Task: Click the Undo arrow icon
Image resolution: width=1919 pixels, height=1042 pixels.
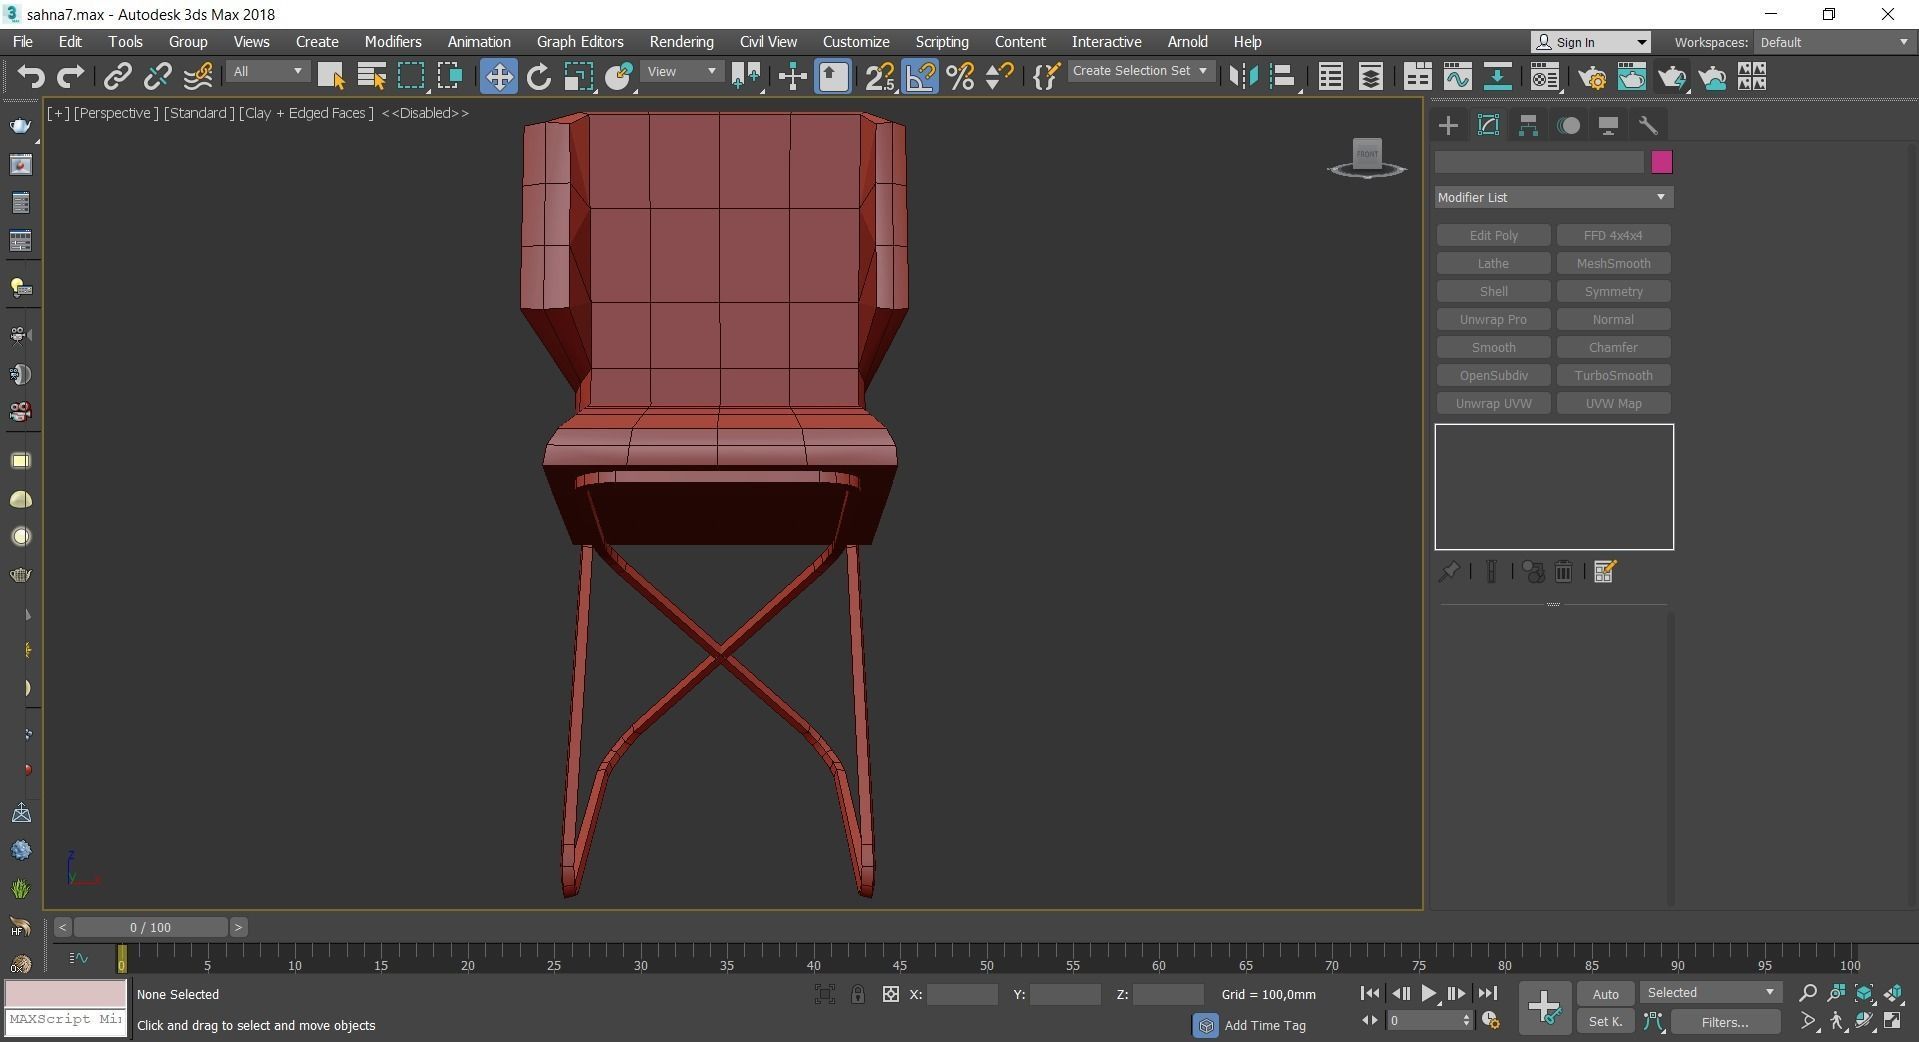Action: [31, 77]
